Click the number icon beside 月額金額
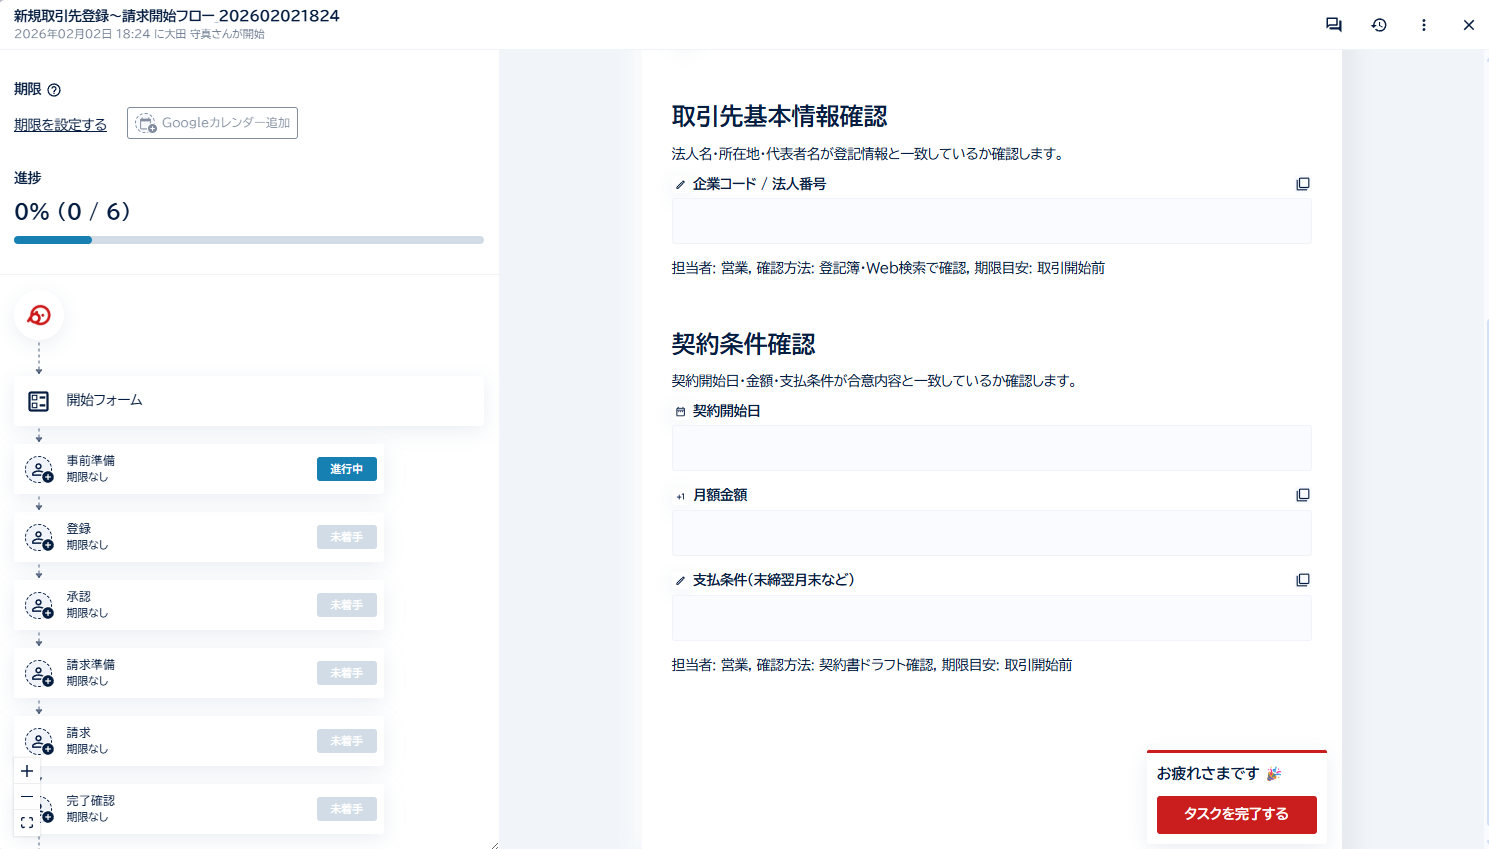The height and width of the screenshot is (849, 1489). pos(680,496)
